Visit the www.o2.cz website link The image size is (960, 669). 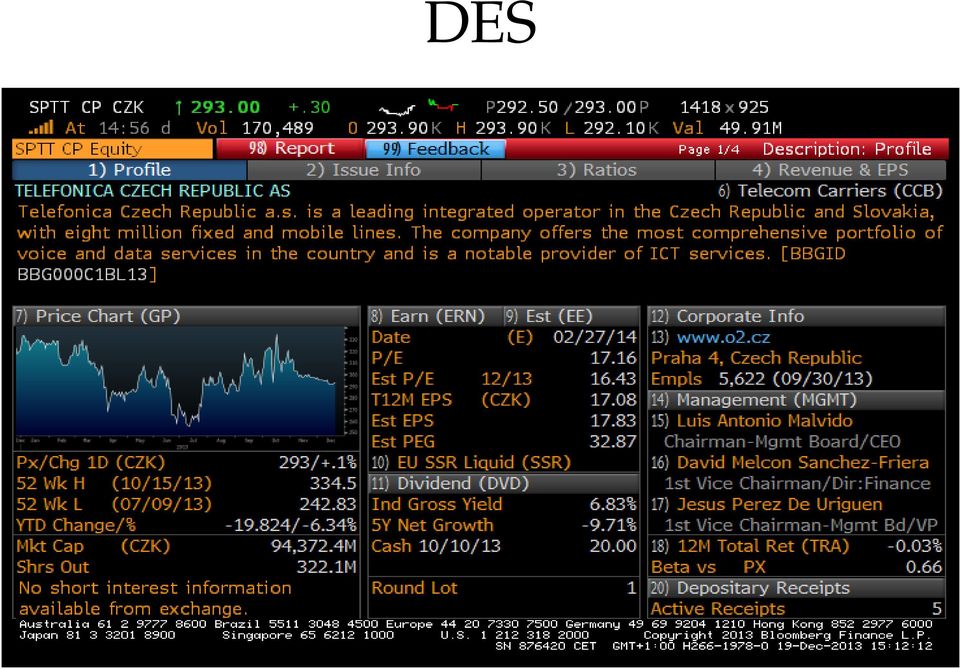(x=723, y=337)
